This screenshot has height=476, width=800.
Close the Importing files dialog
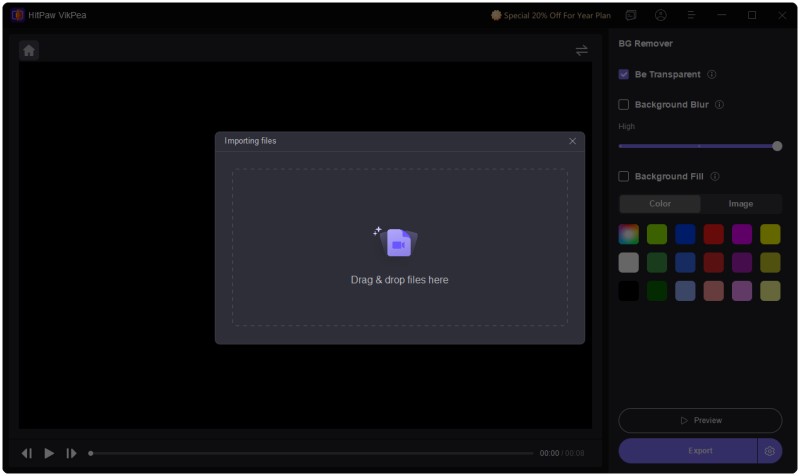(x=572, y=141)
